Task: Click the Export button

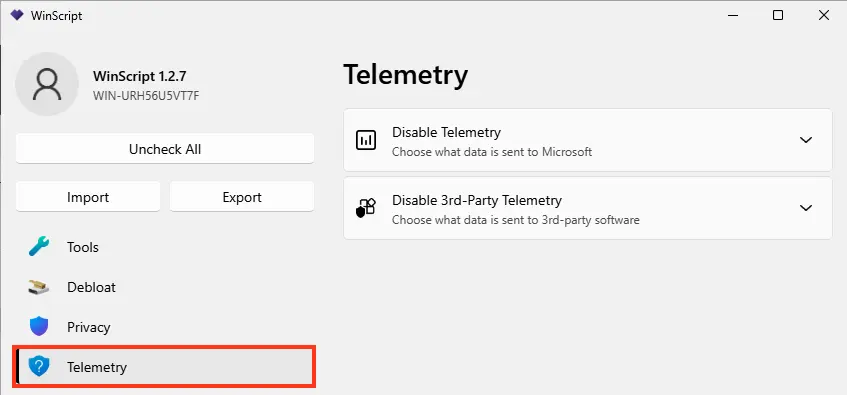Action: [x=242, y=197]
